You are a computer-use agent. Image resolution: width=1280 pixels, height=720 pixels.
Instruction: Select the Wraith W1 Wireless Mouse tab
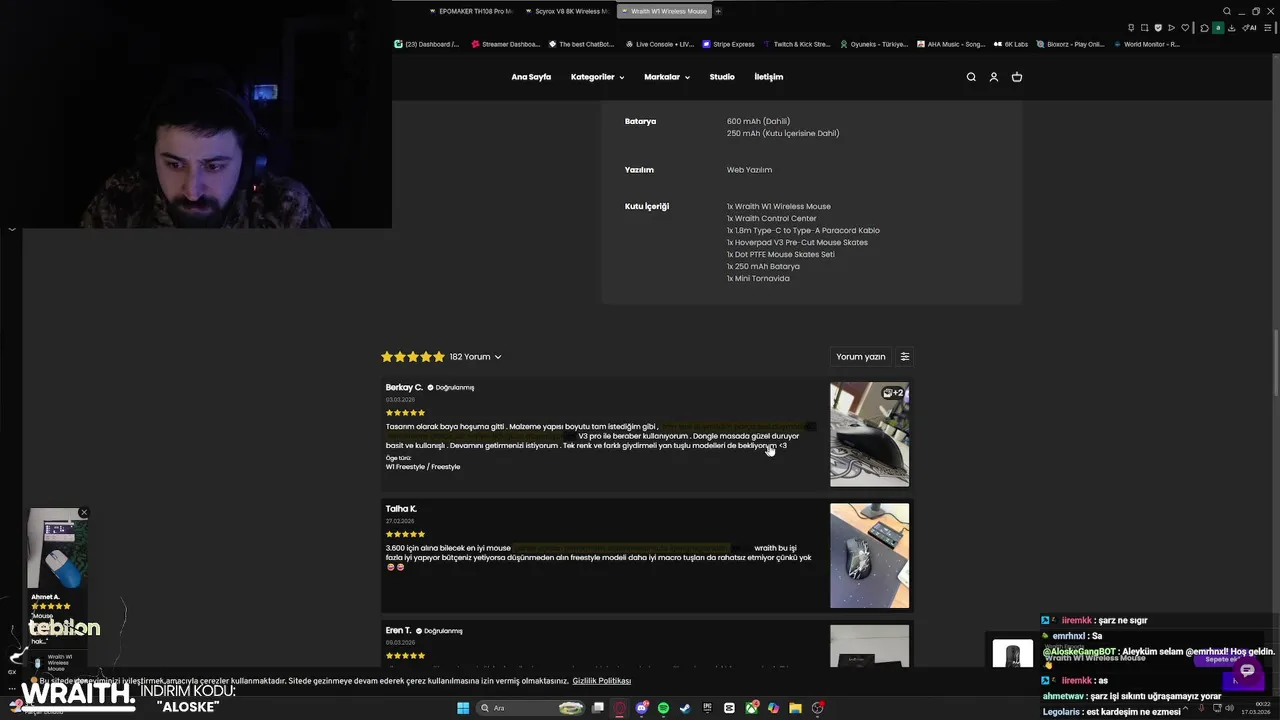664,11
